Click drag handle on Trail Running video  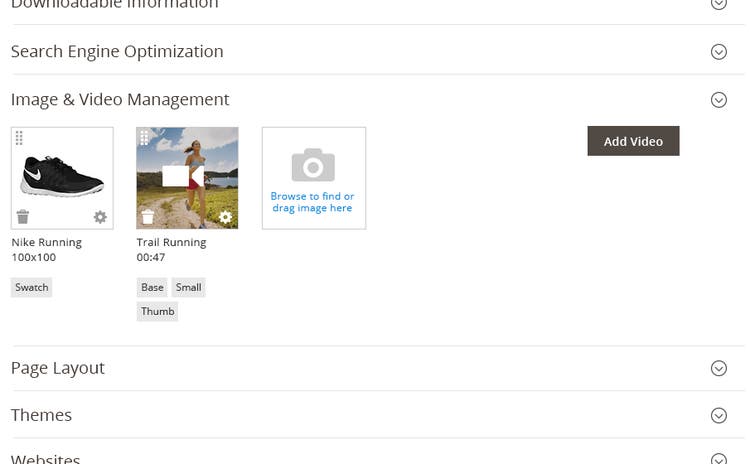click(145, 138)
